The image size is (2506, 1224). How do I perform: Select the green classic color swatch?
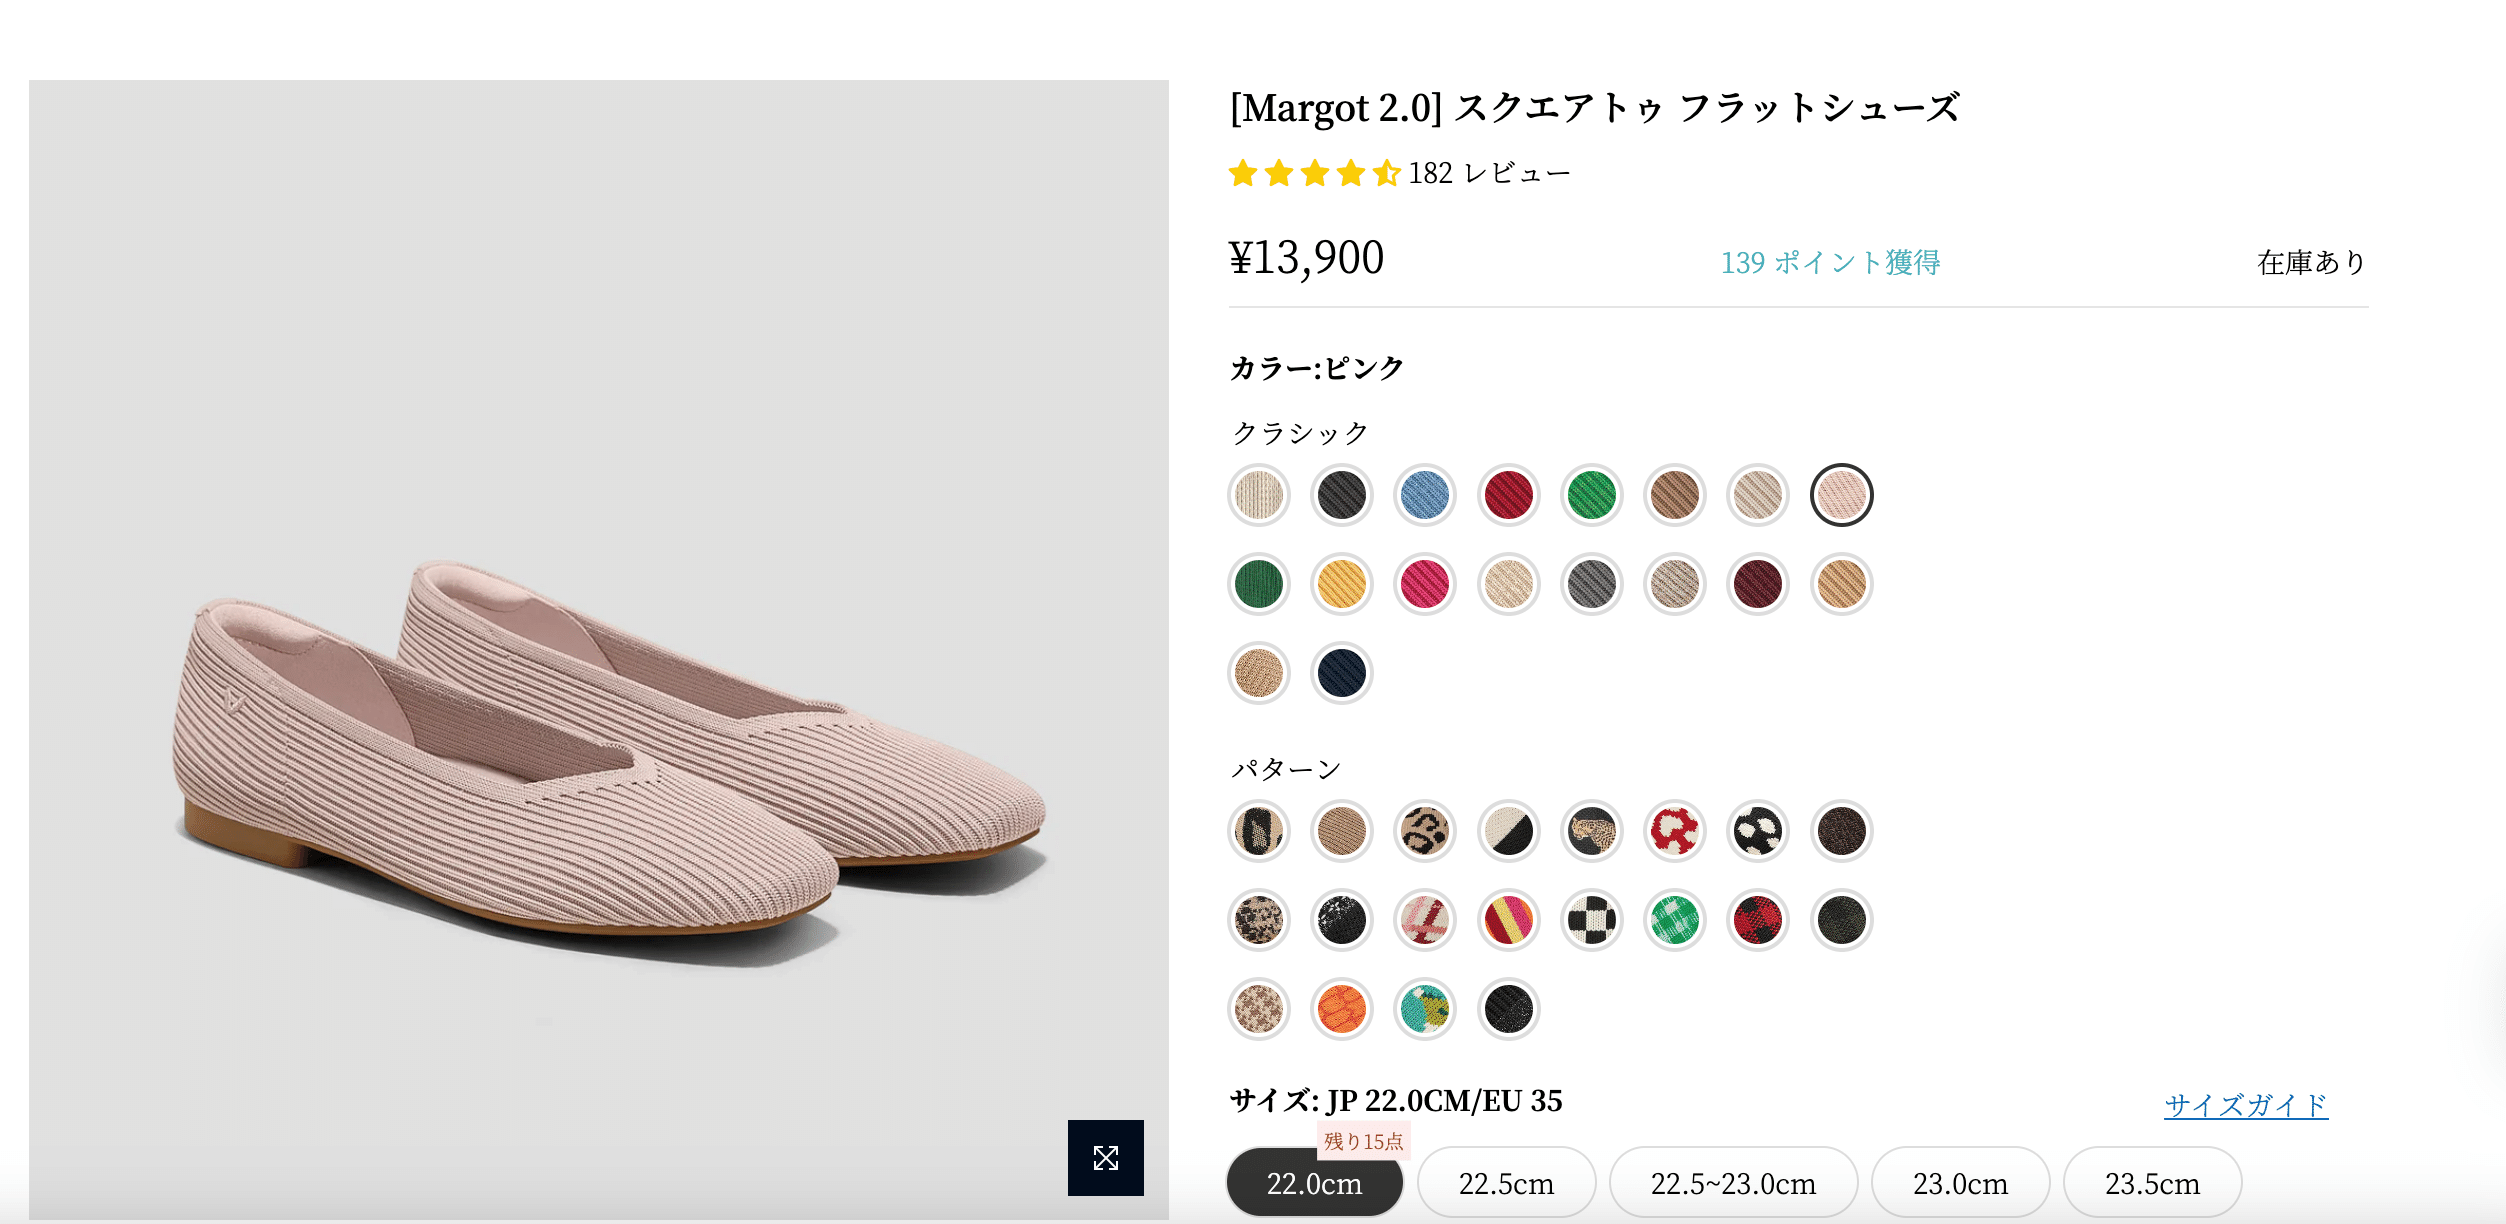(1591, 494)
